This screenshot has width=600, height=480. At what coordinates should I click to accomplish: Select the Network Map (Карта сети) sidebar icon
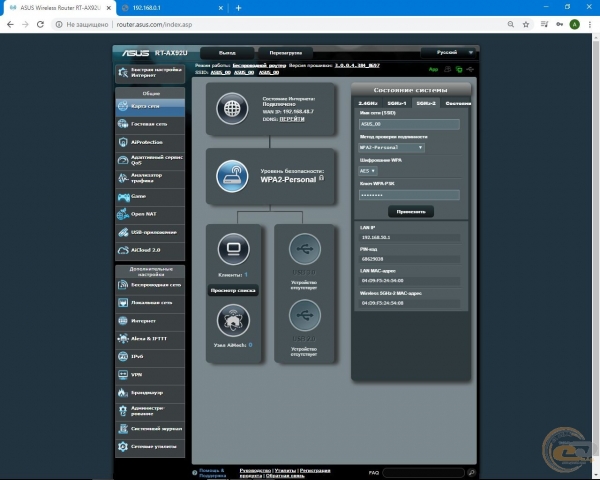(x=123, y=106)
